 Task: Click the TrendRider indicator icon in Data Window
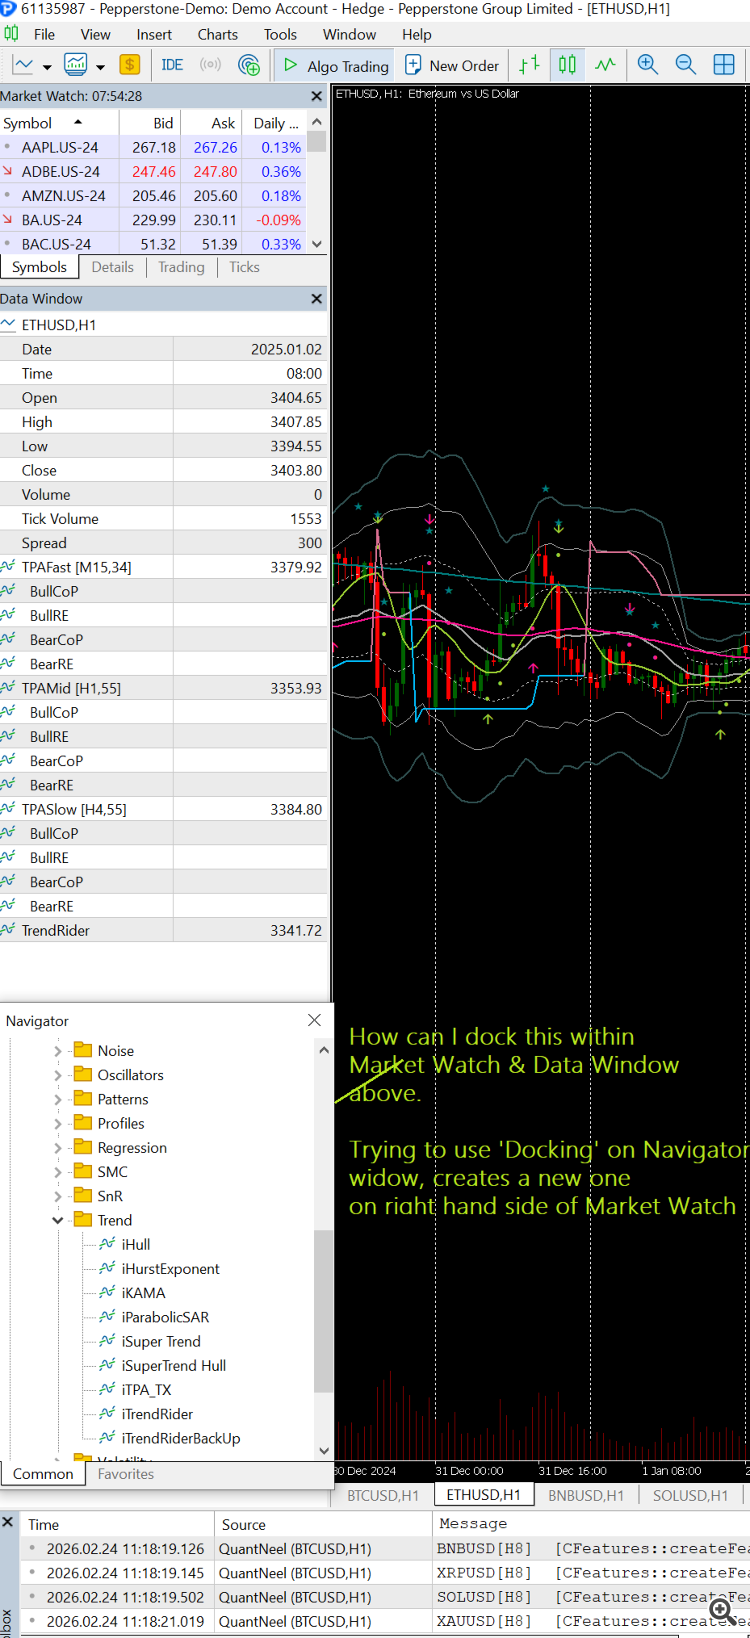click(8, 930)
